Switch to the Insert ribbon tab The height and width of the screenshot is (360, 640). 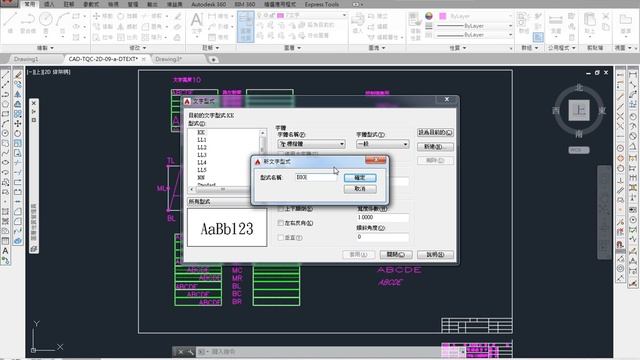(49, 4)
